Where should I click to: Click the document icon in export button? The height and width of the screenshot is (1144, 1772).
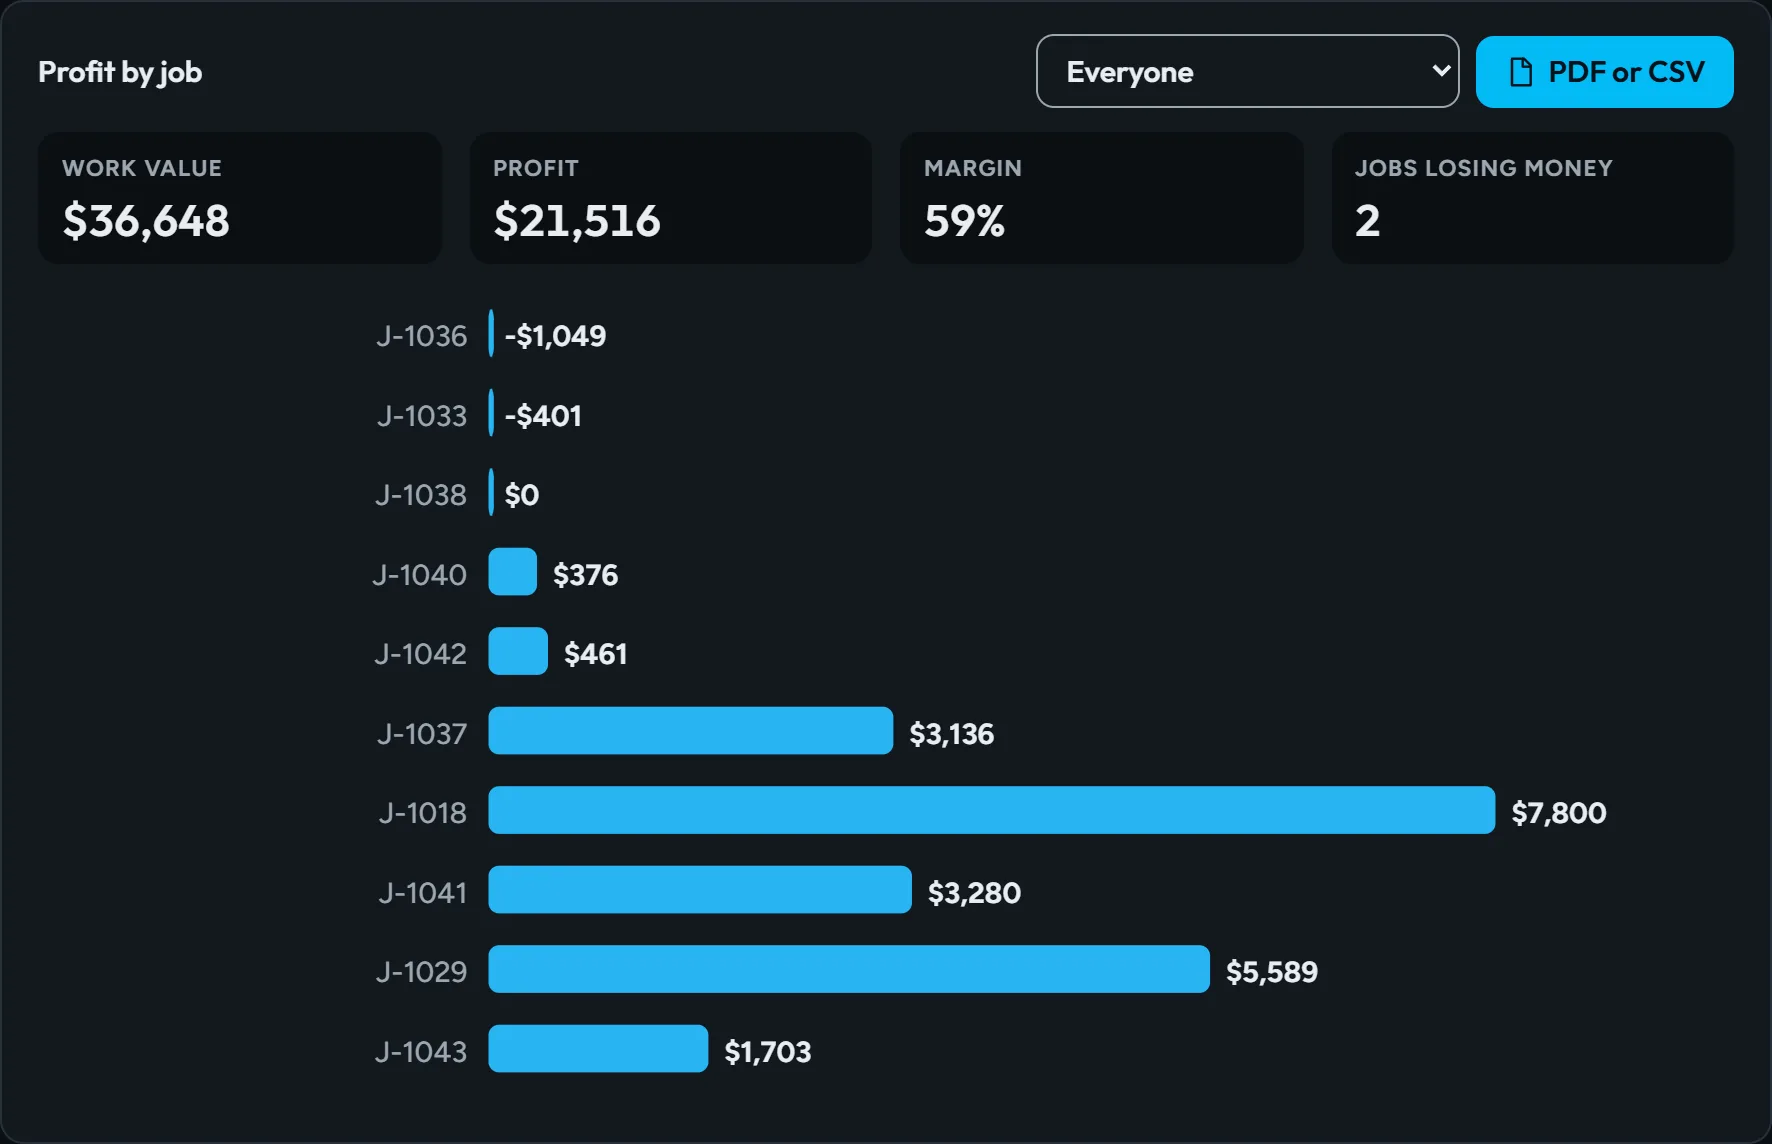click(1520, 72)
